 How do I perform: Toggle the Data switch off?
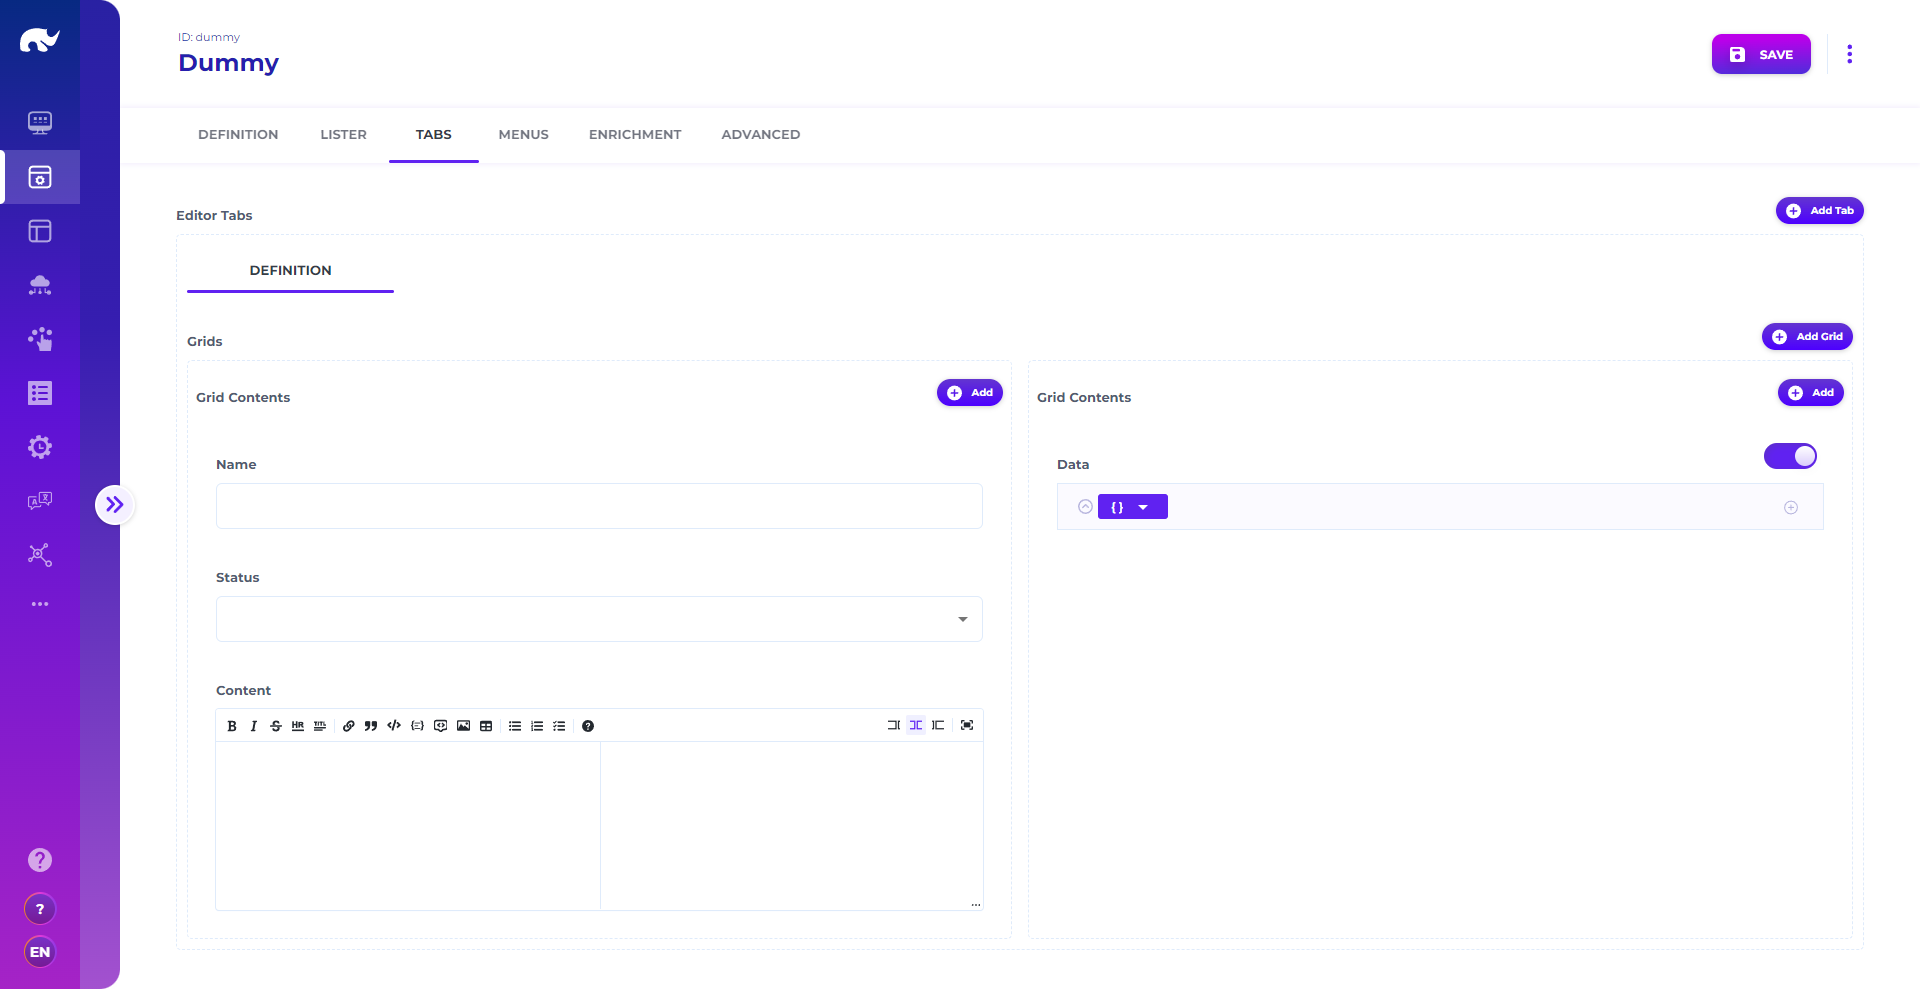coord(1790,456)
